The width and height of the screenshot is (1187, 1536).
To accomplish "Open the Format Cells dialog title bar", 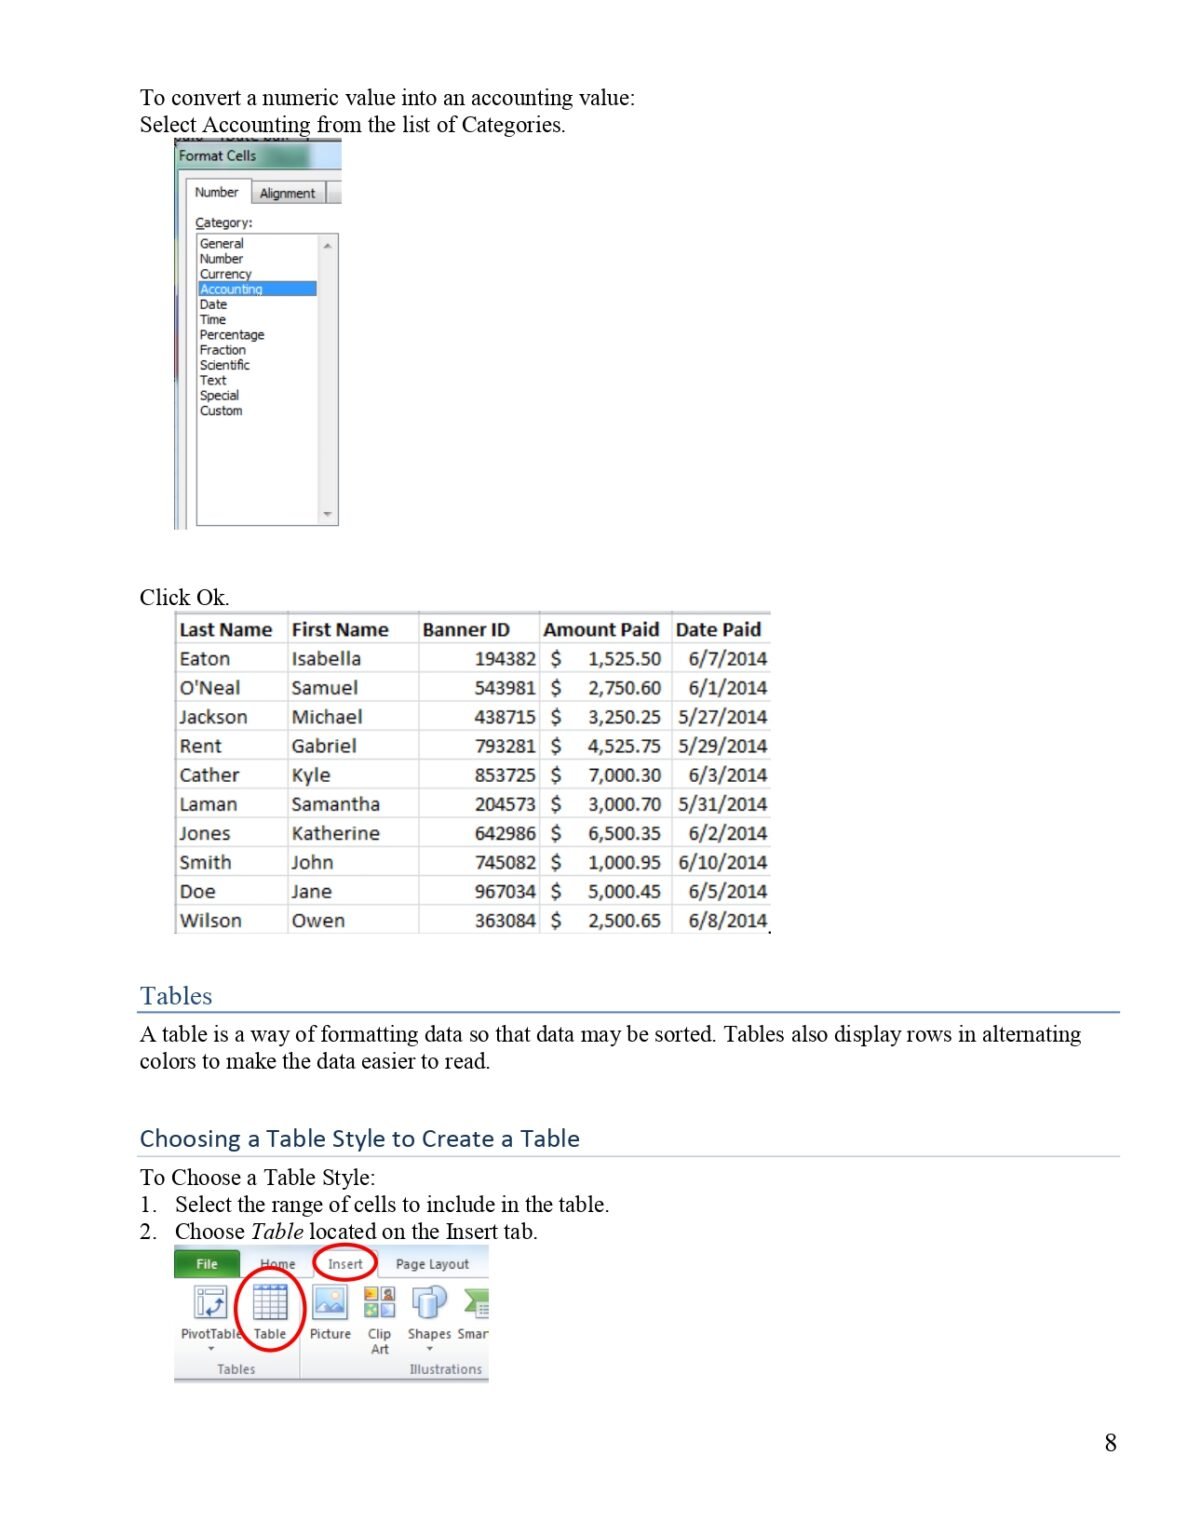I will (x=221, y=155).
